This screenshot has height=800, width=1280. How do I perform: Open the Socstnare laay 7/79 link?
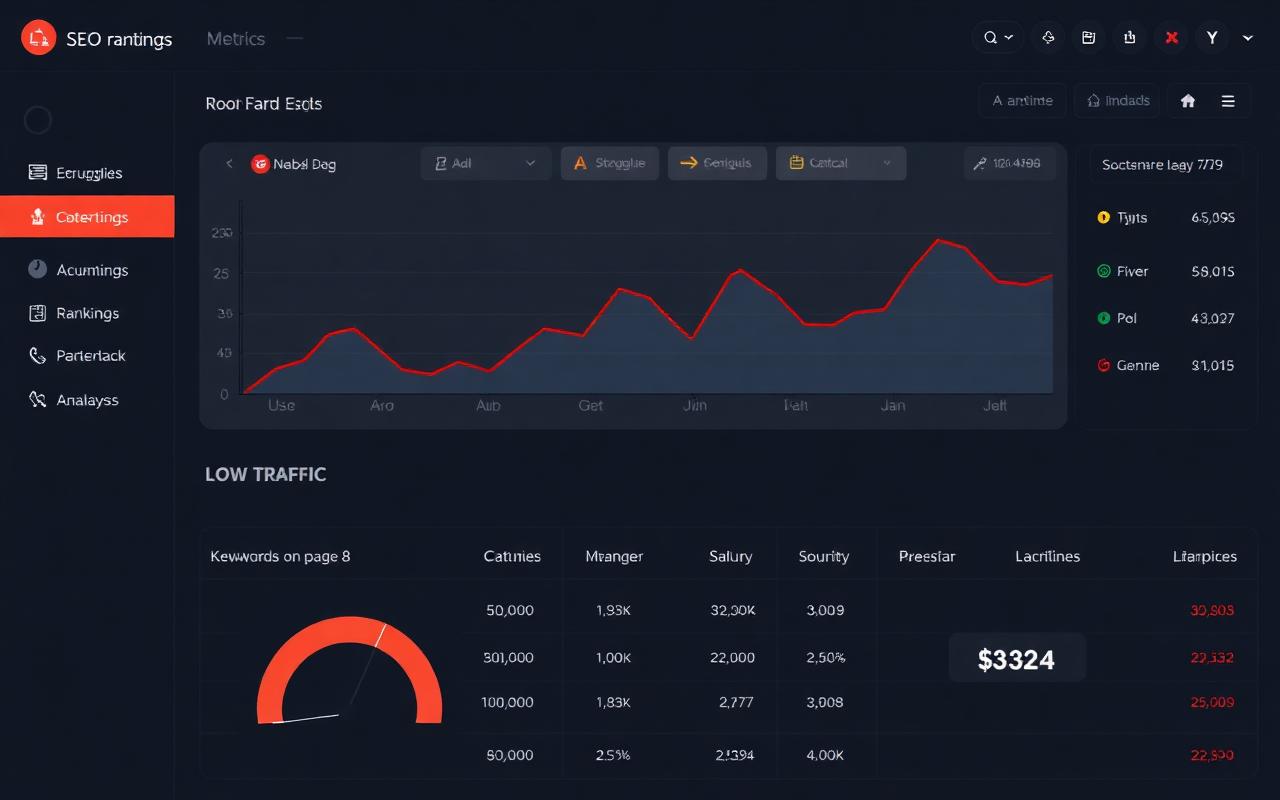(1165, 163)
